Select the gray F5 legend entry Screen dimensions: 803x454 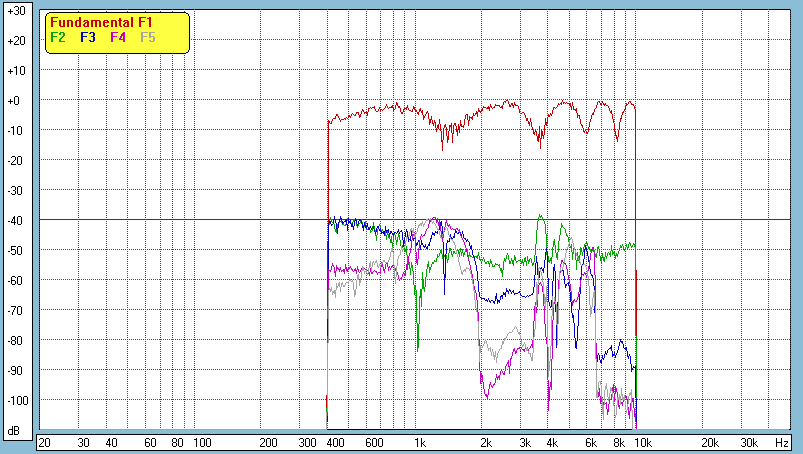point(148,37)
